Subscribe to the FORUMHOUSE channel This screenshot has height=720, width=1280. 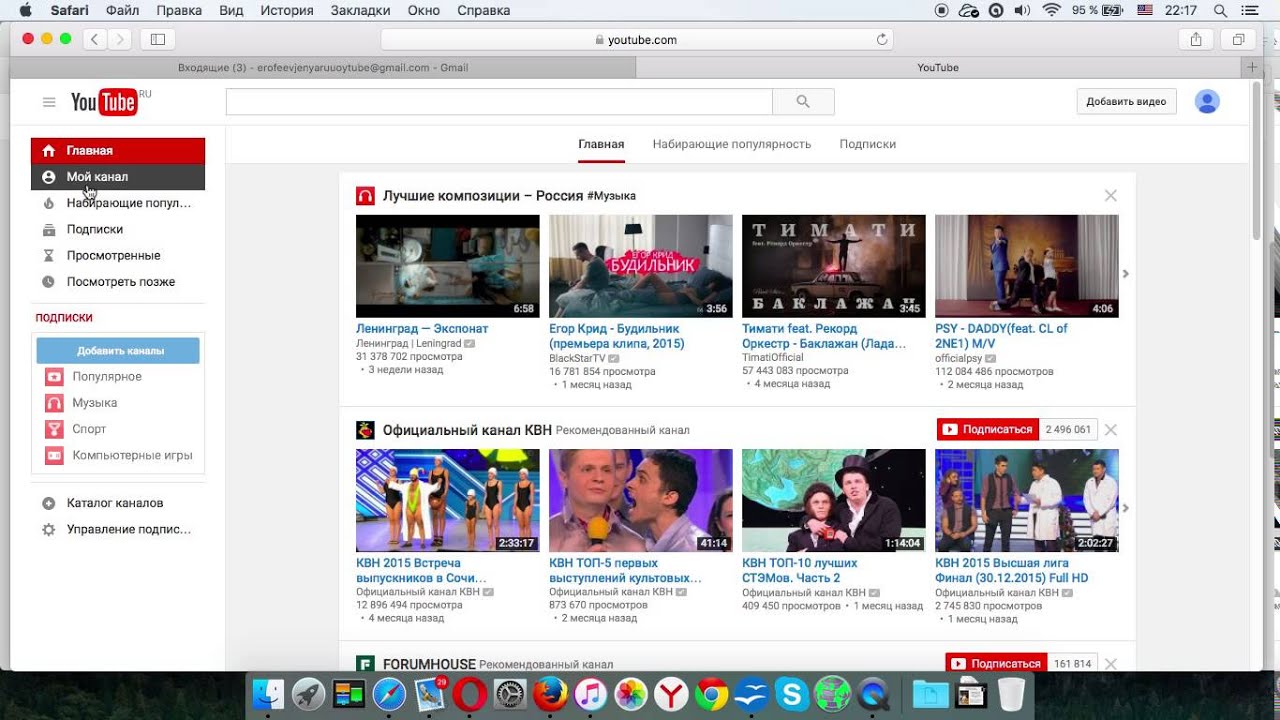click(x=997, y=663)
